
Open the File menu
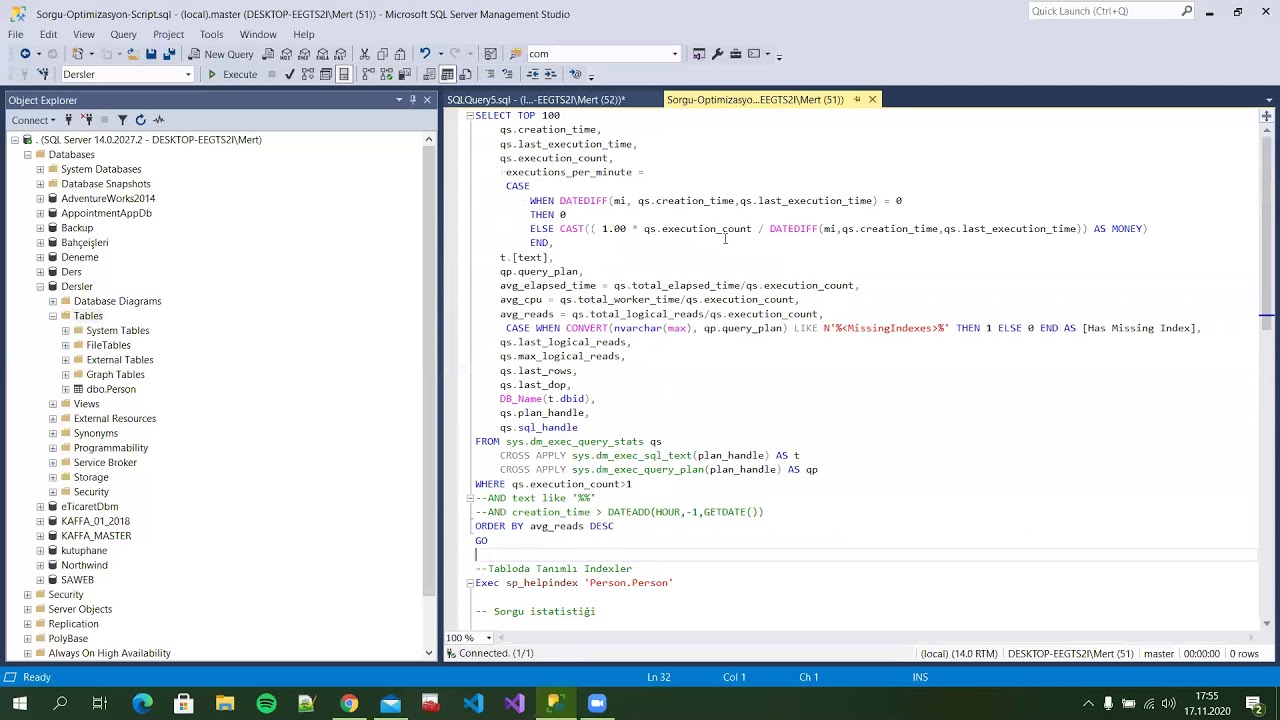click(x=16, y=34)
